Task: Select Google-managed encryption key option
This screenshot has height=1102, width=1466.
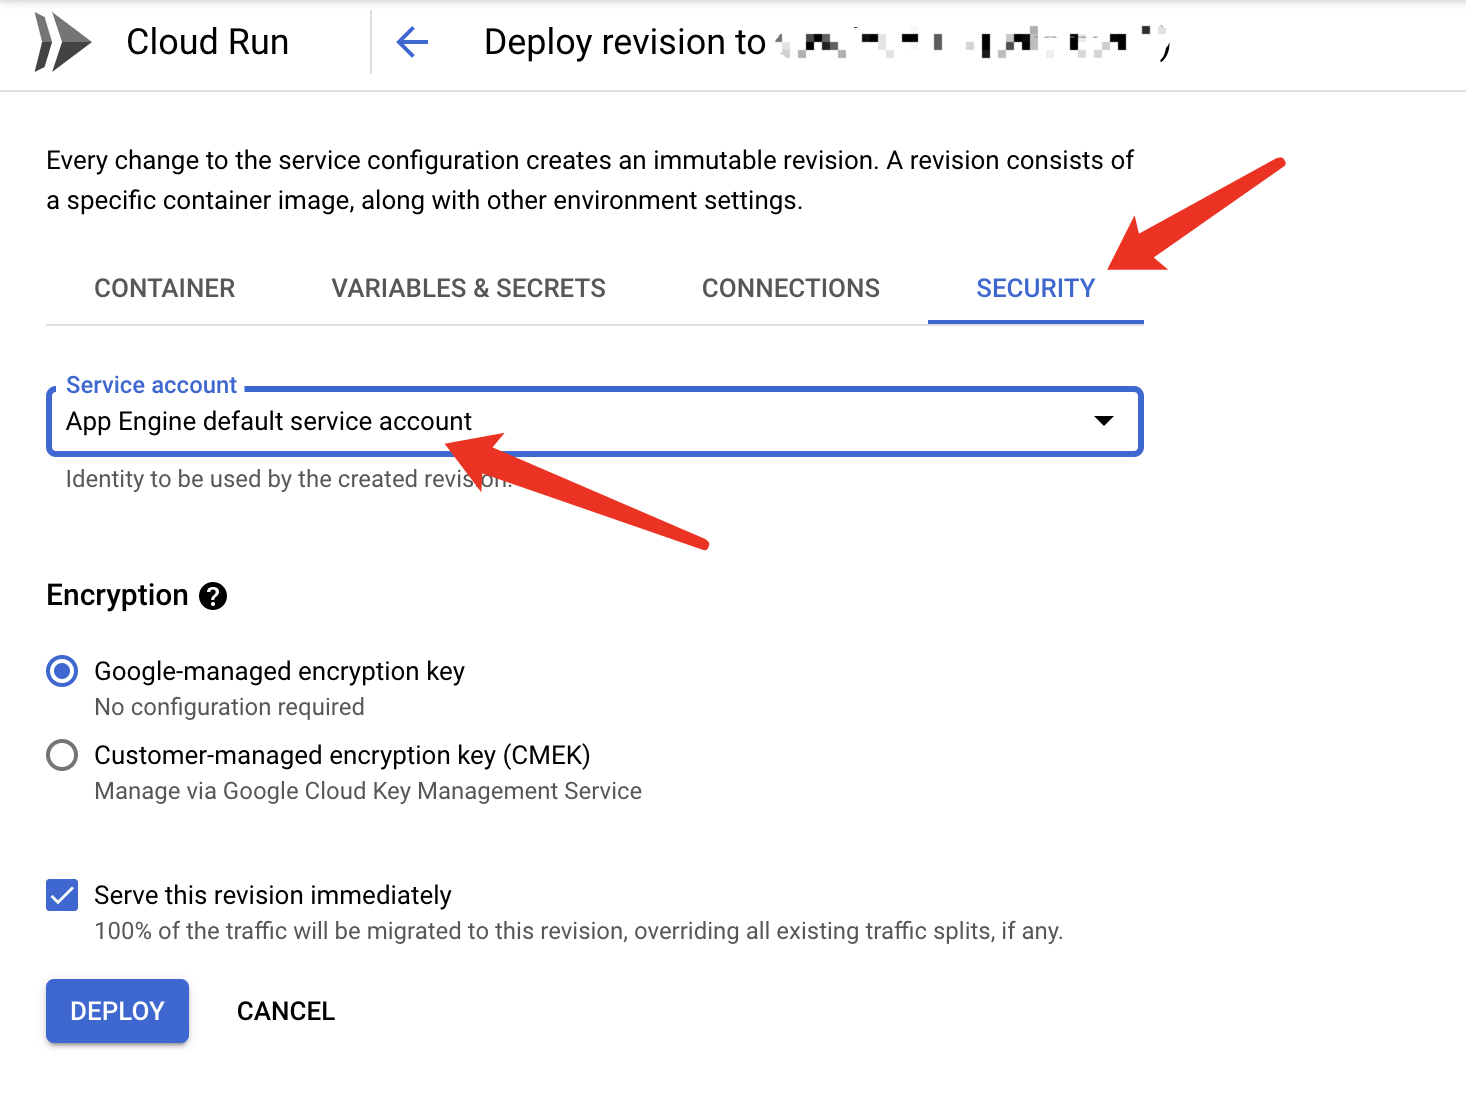Action: pyautogui.click(x=62, y=671)
